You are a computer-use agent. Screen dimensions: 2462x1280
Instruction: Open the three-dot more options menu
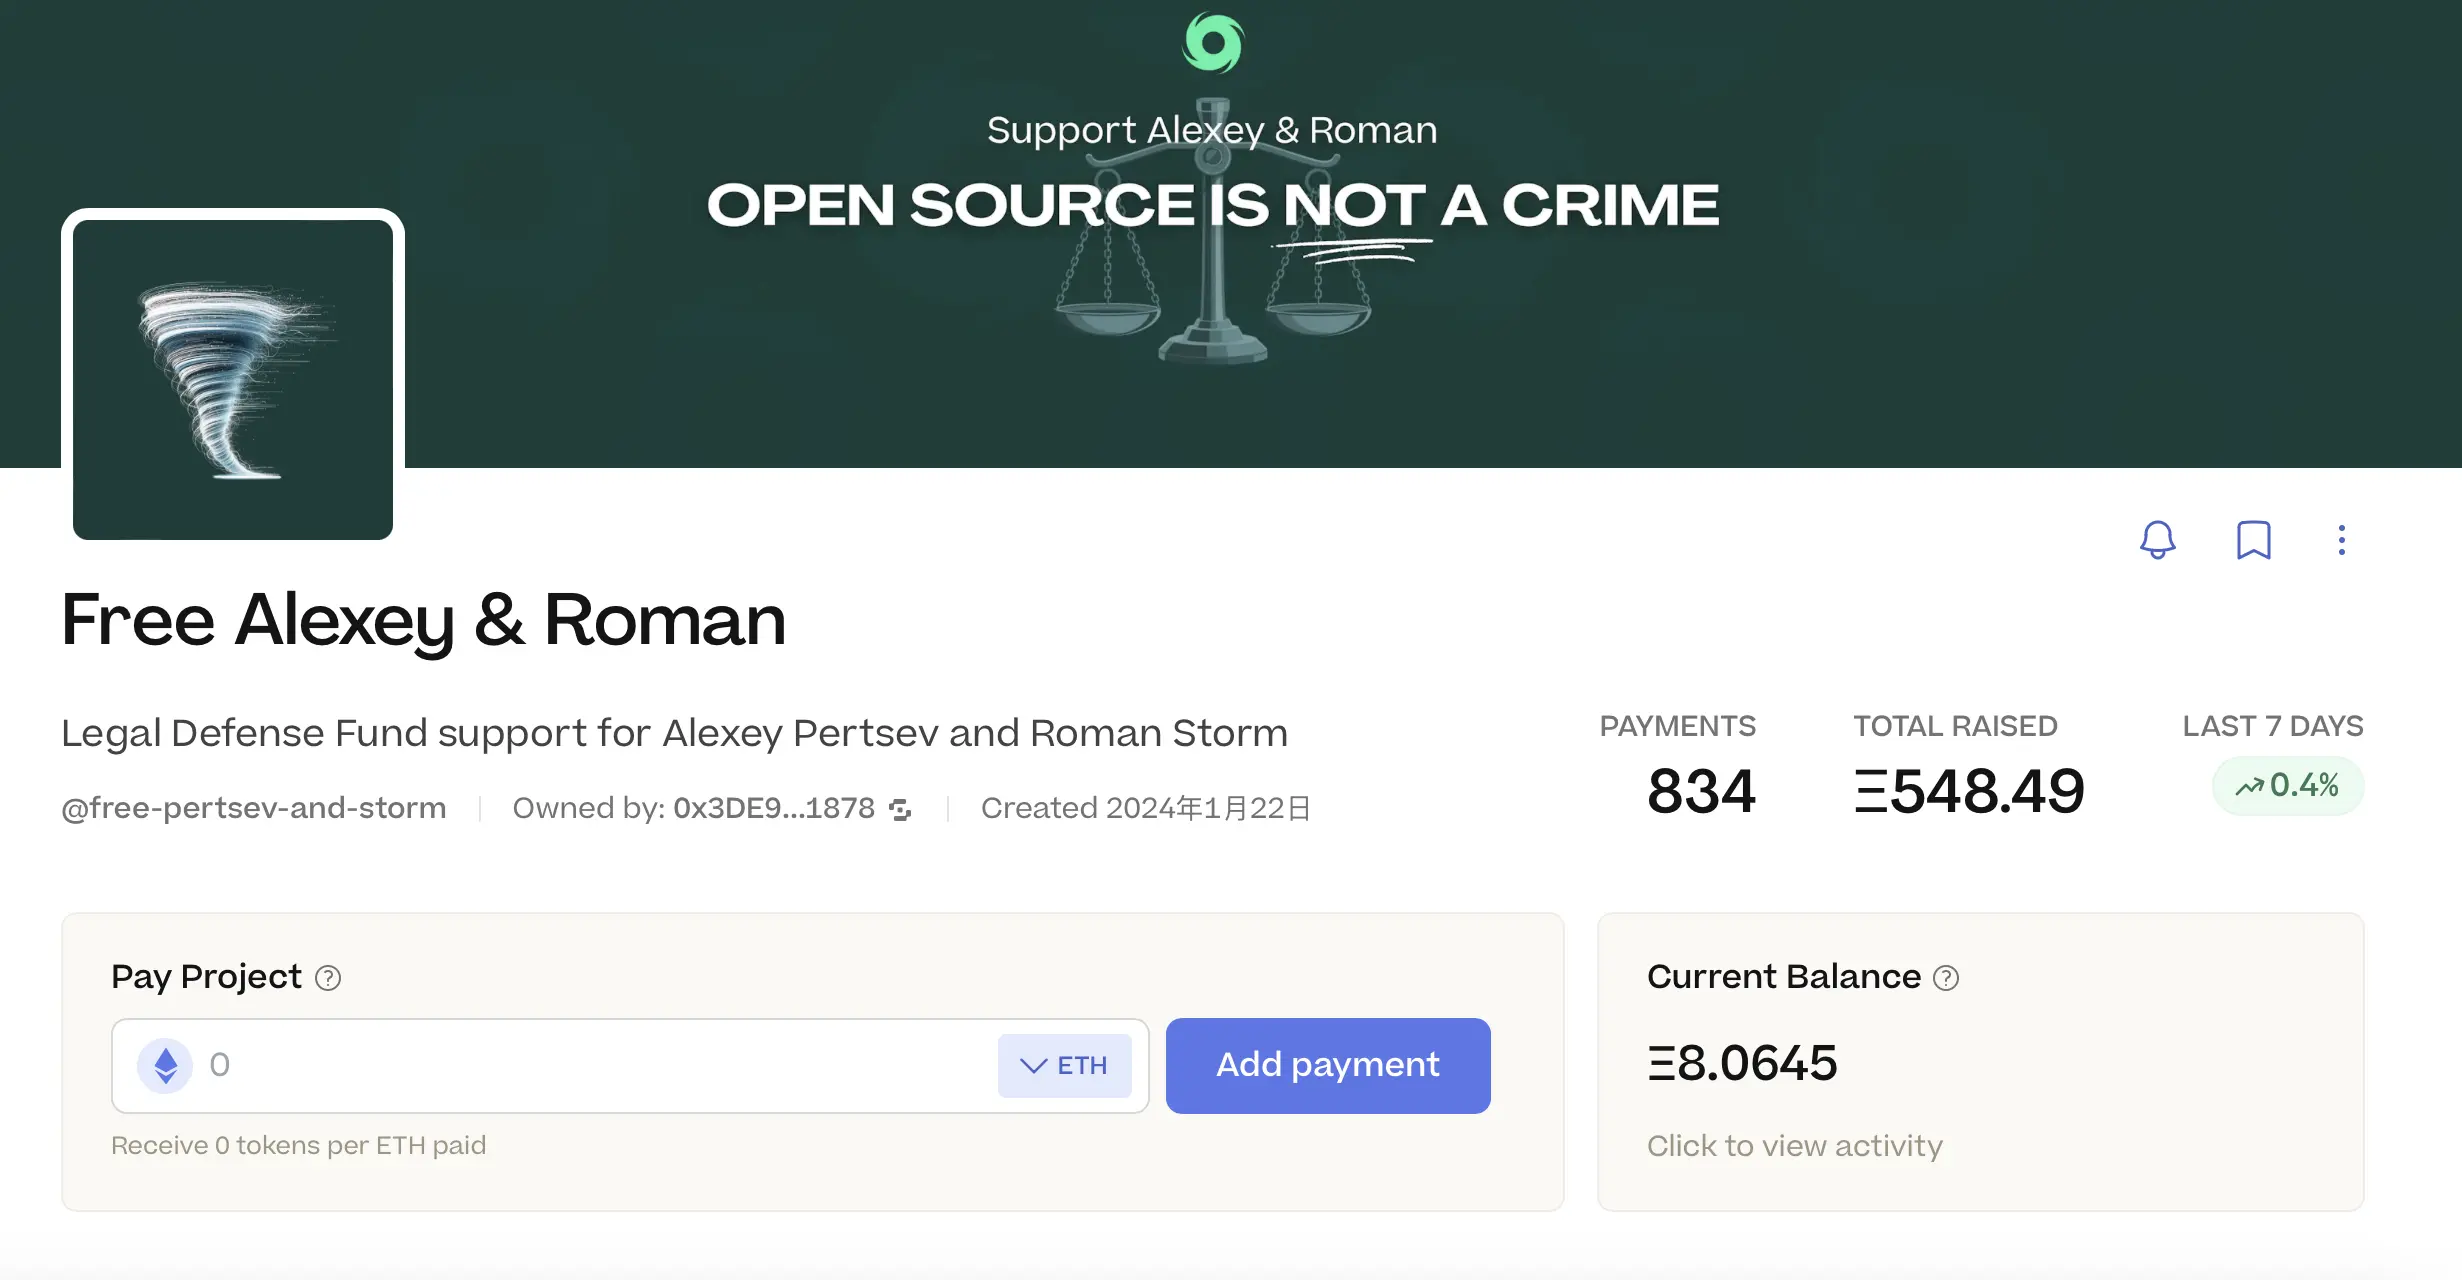pos(2341,540)
